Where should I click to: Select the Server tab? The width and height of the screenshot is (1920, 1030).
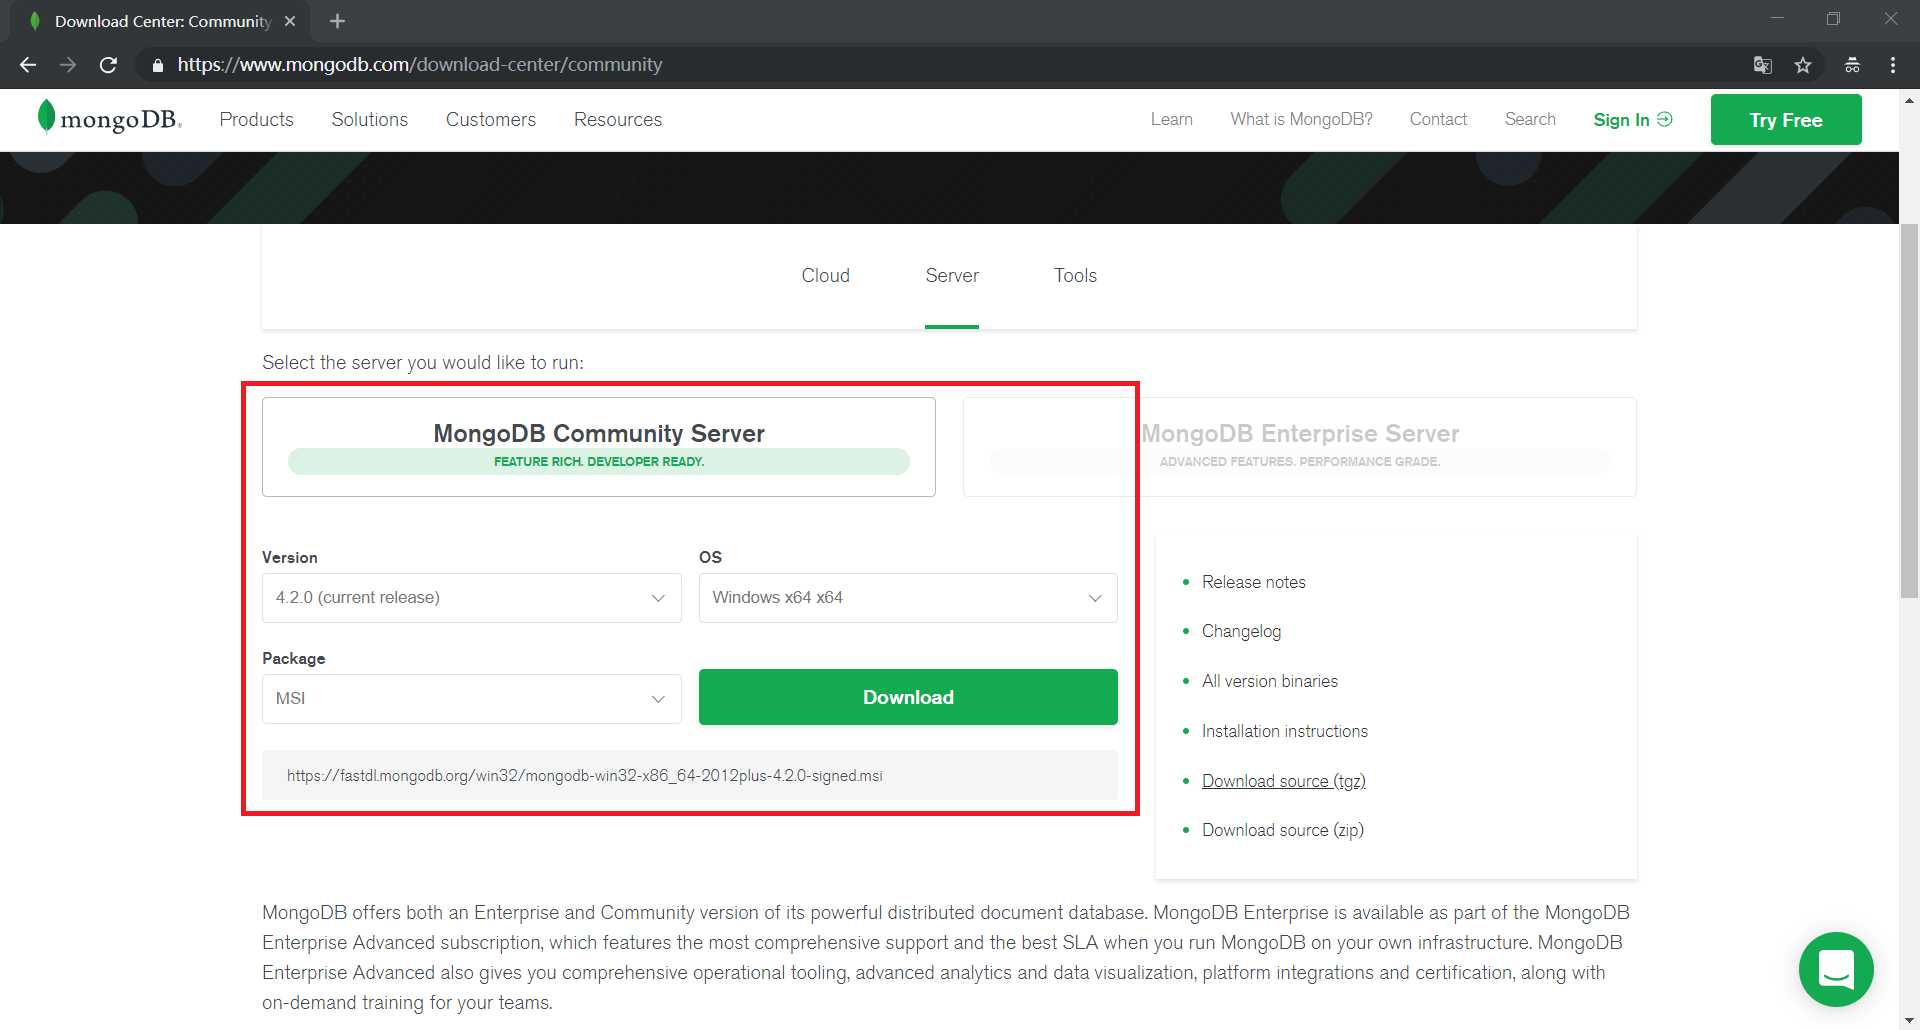pyautogui.click(x=952, y=276)
